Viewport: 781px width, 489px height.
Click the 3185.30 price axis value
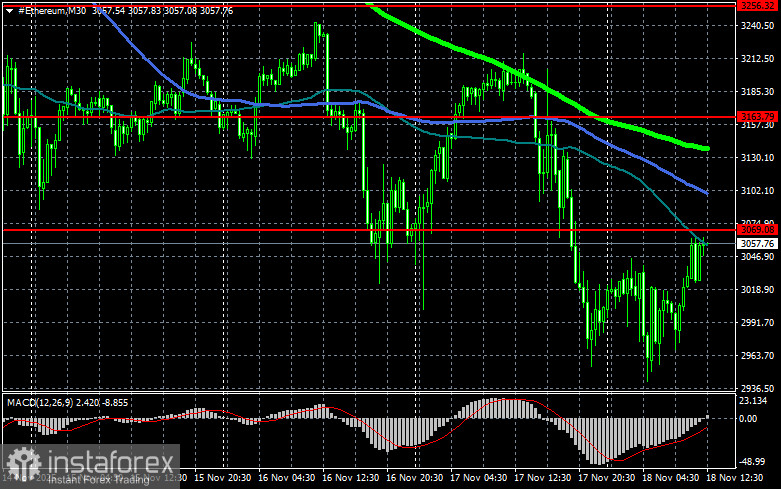tap(757, 92)
